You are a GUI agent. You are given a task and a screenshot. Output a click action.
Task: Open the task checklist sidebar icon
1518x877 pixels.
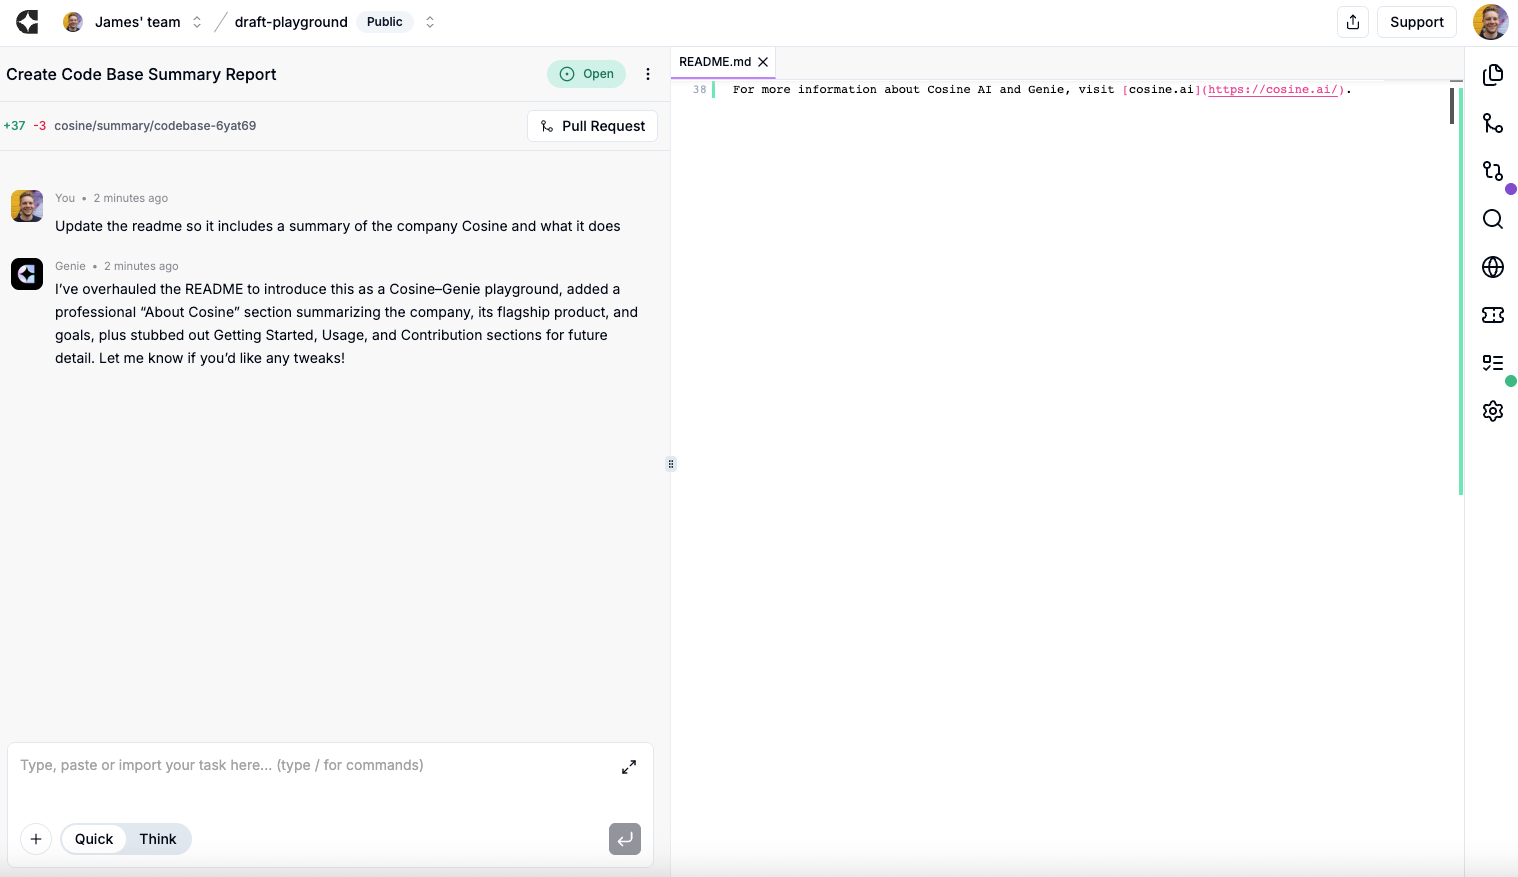pyautogui.click(x=1492, y=363)
